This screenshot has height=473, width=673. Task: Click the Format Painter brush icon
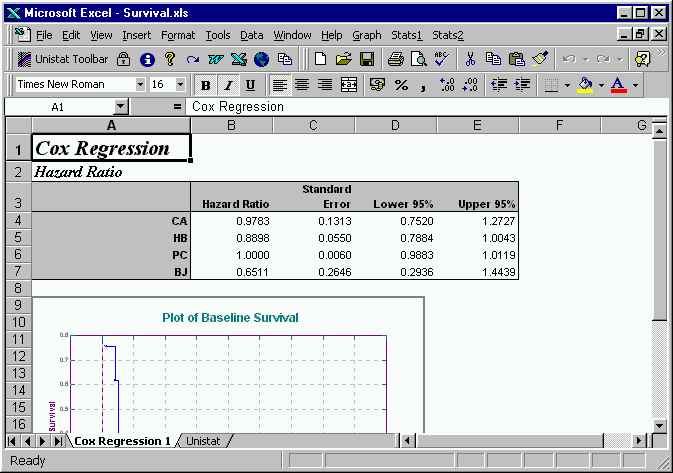(x=540, y=59)
